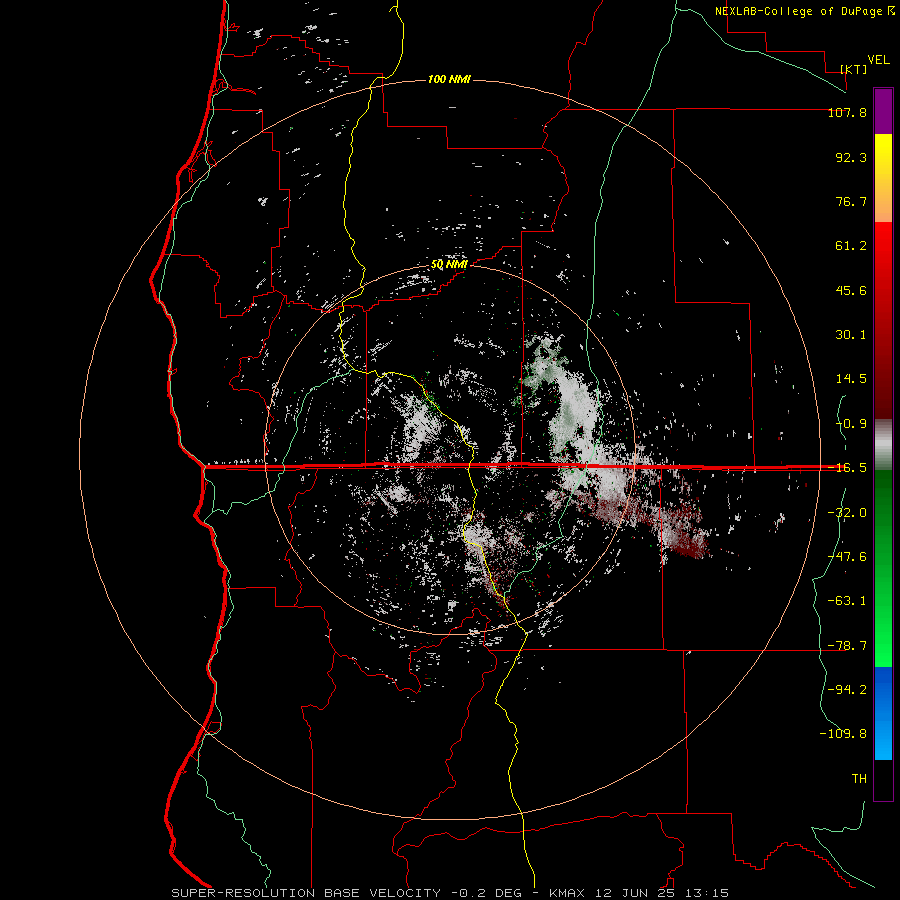Select the 61.2 velocity scale value
The width and height of the screenshot is (900, 900).
(x=851, y=246)
